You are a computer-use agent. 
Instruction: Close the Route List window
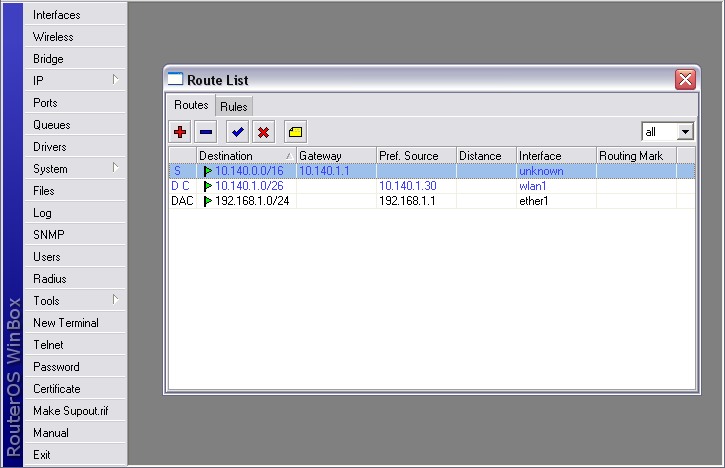(685, 80)
